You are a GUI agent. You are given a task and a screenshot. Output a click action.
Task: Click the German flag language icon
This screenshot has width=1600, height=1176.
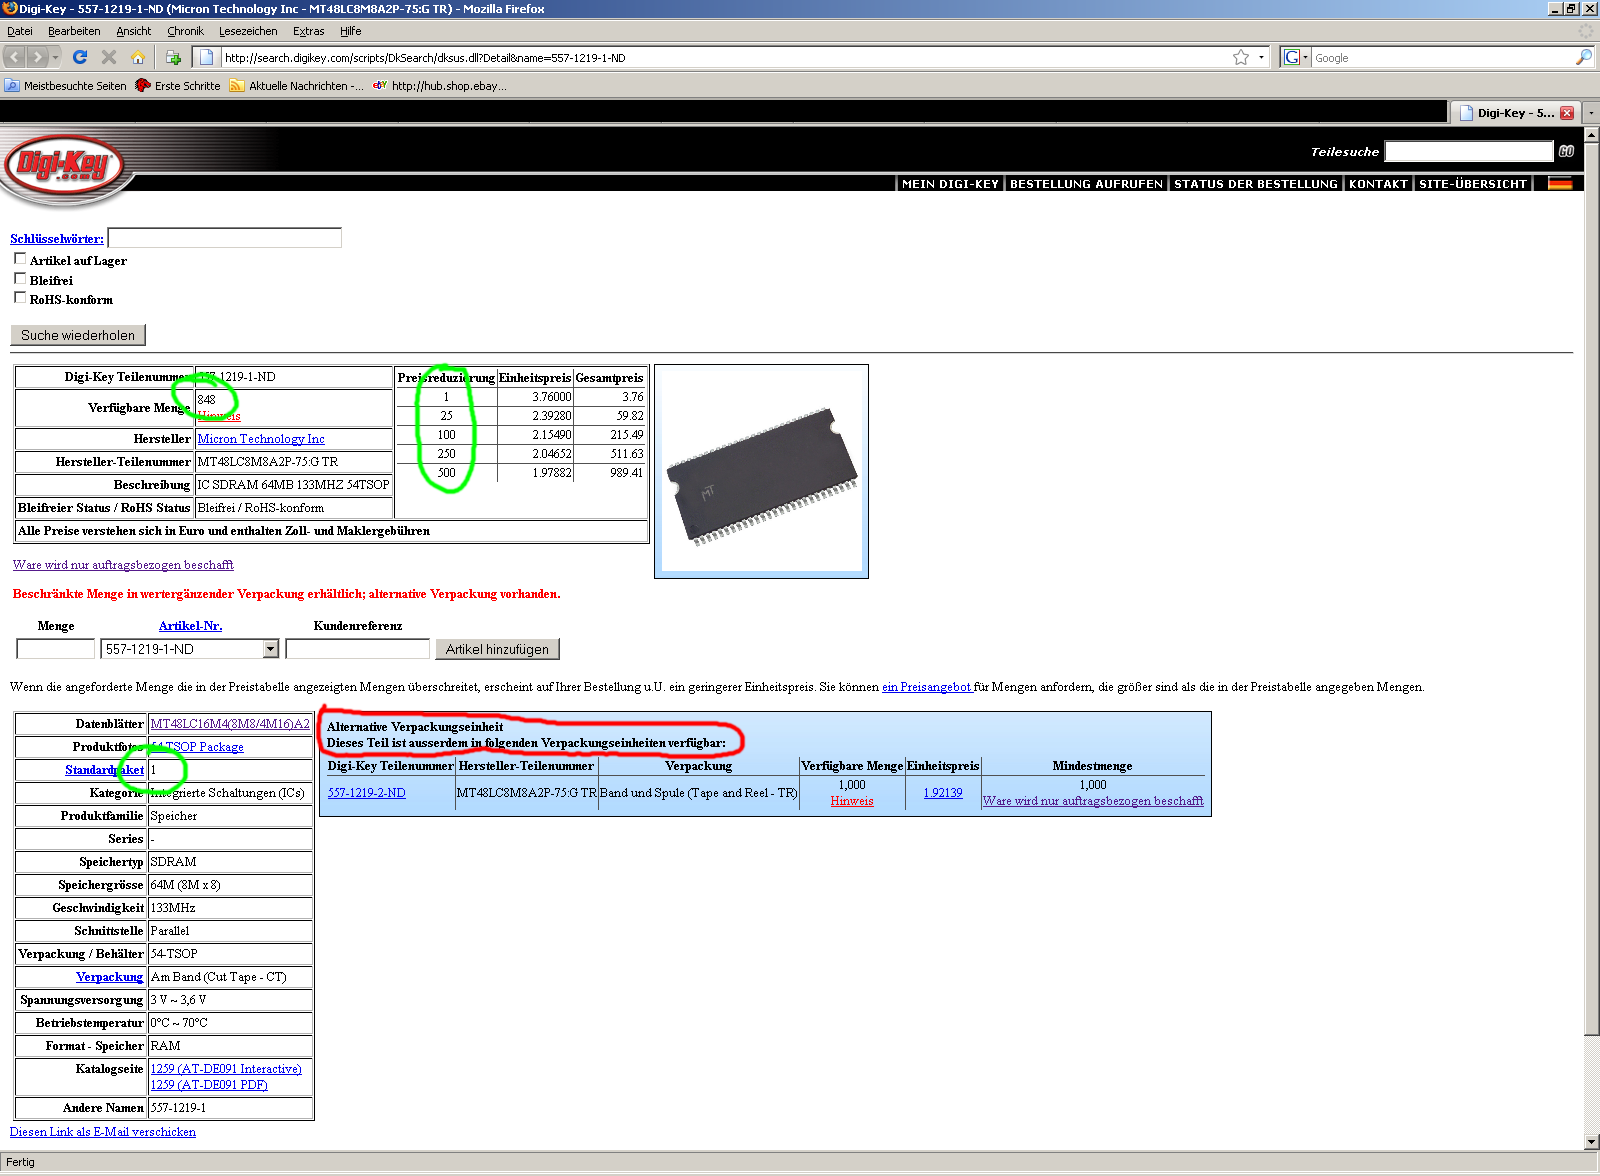tap(1560, 183)
